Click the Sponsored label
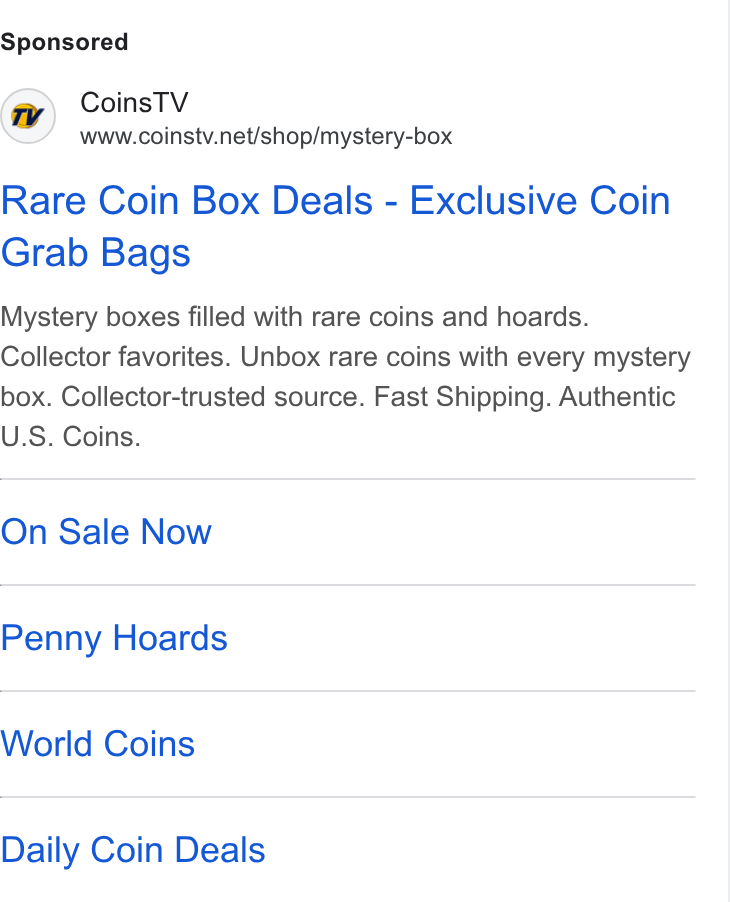730x902 pixels. [64, 43]
